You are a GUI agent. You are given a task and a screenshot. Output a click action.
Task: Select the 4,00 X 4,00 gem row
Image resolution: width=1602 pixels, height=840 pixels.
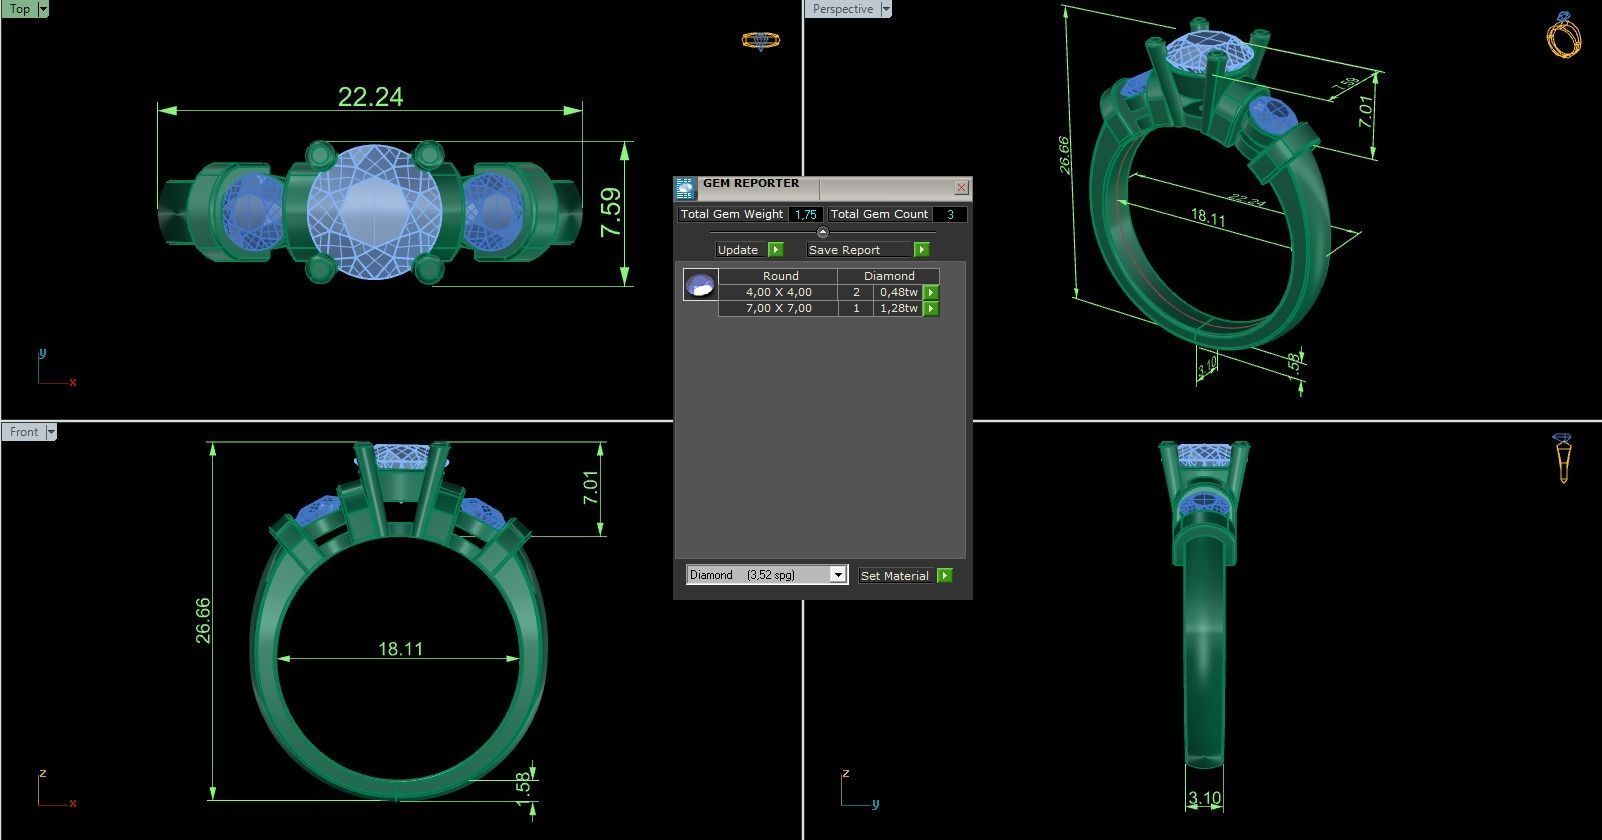coord(829,293)
